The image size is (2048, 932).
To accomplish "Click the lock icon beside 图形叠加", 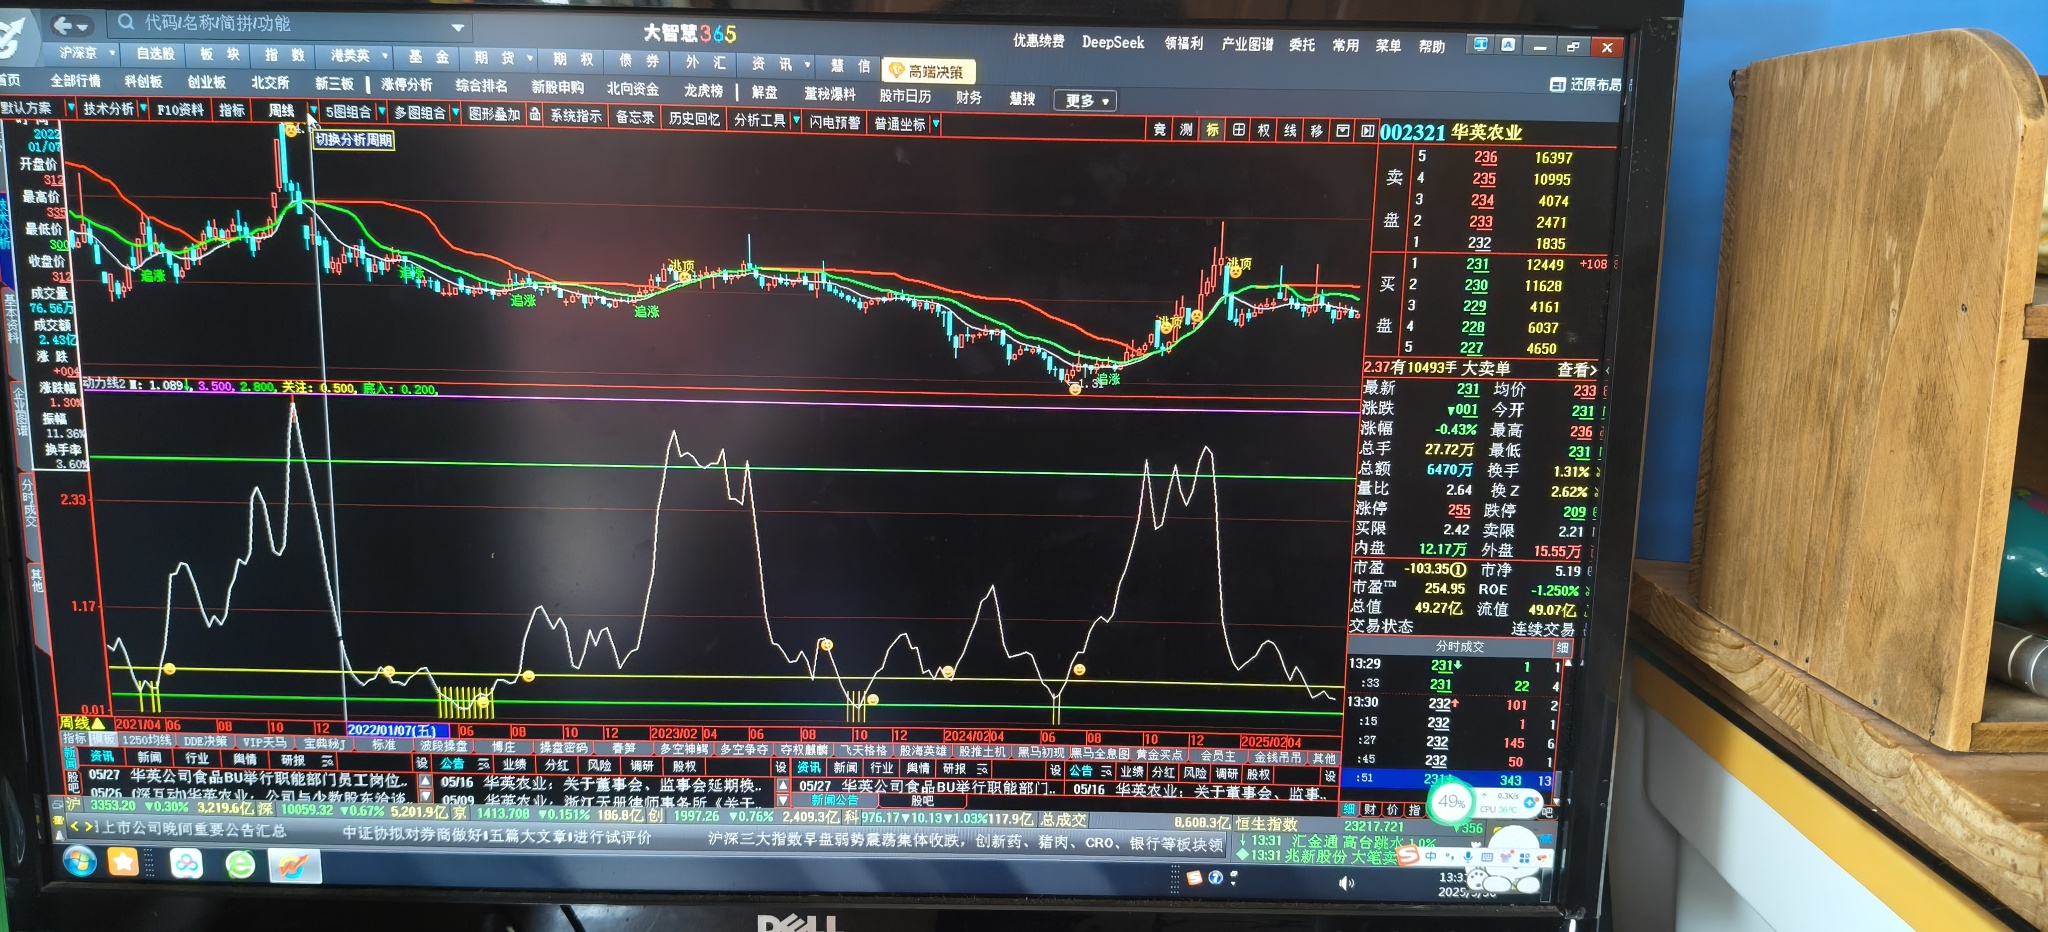I will pos(534,114).
